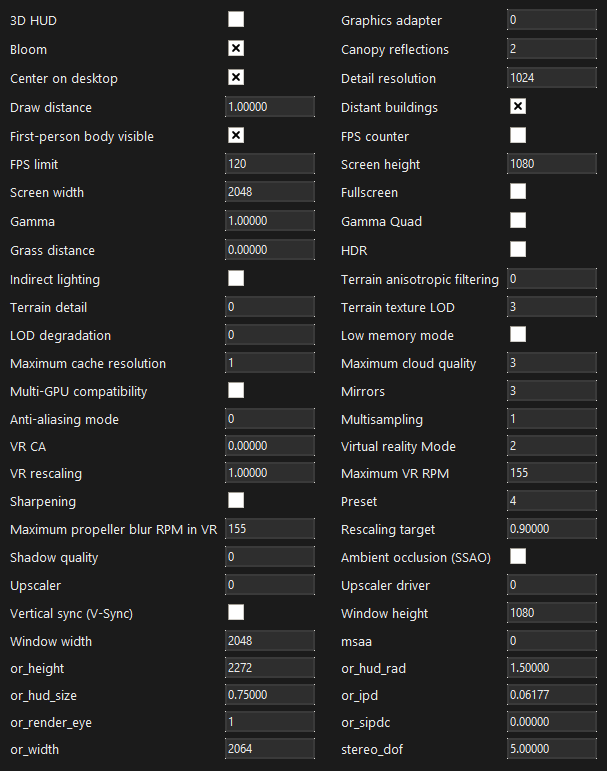Click the Draw distance value field
The height and width of the screenshot is (771, 607).
270,107
